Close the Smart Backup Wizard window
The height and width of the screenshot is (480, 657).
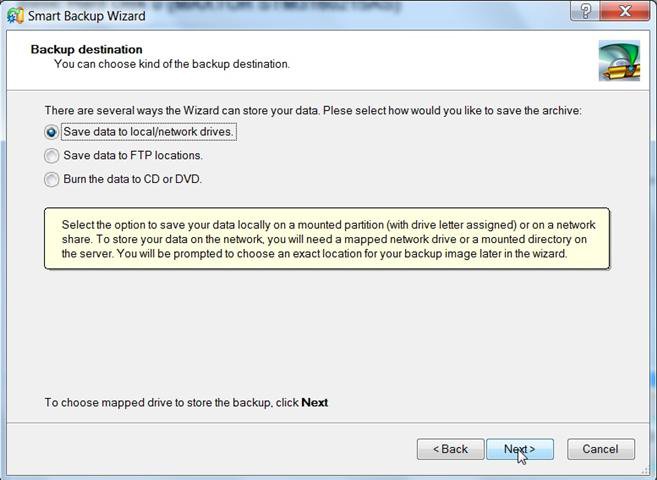pyautogui.click(x=624, y=10)
